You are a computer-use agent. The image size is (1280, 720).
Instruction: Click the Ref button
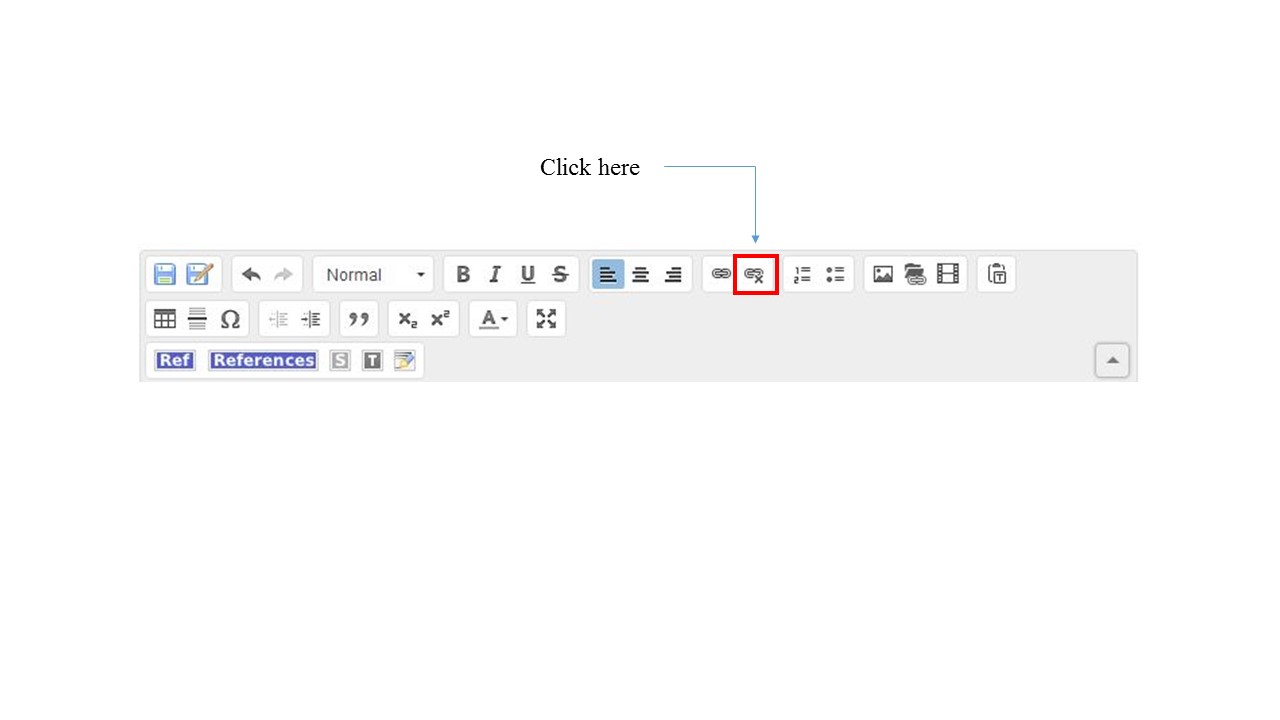coord(175,360)
